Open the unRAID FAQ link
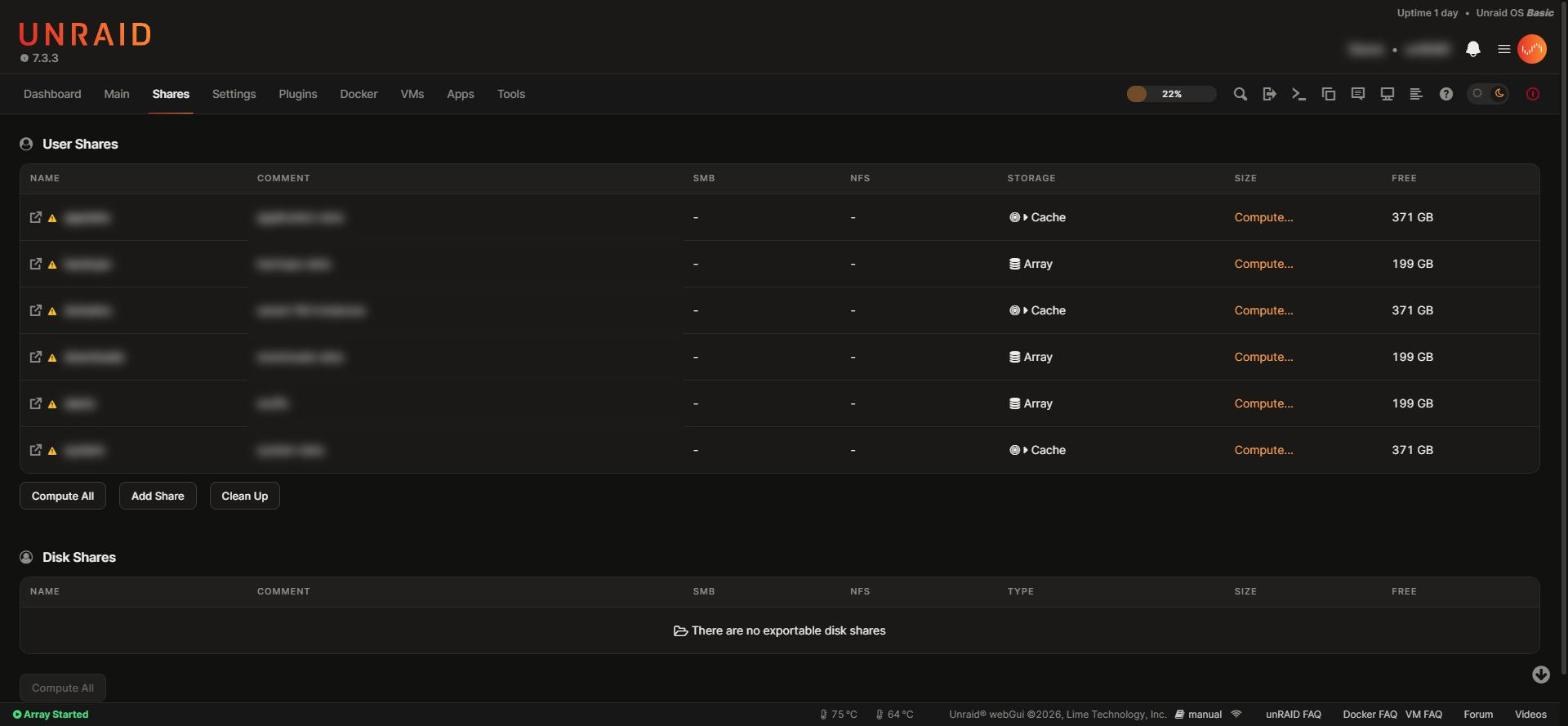 click(1293, 714)
